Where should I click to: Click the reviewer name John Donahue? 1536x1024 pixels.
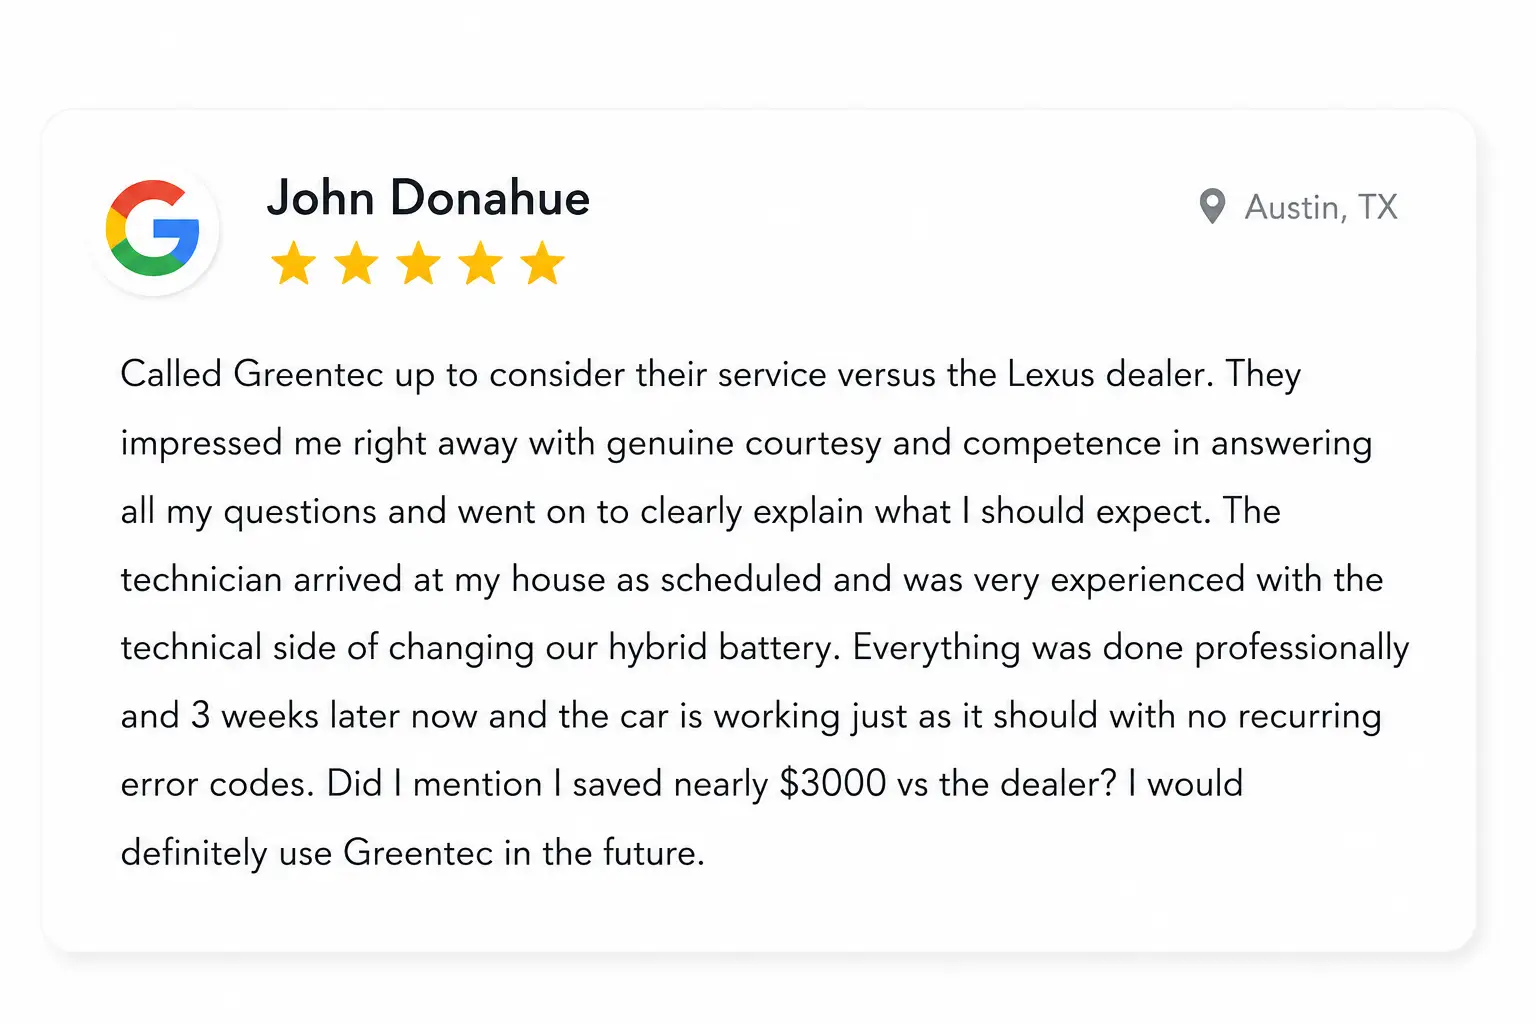(x=428, y=197)
